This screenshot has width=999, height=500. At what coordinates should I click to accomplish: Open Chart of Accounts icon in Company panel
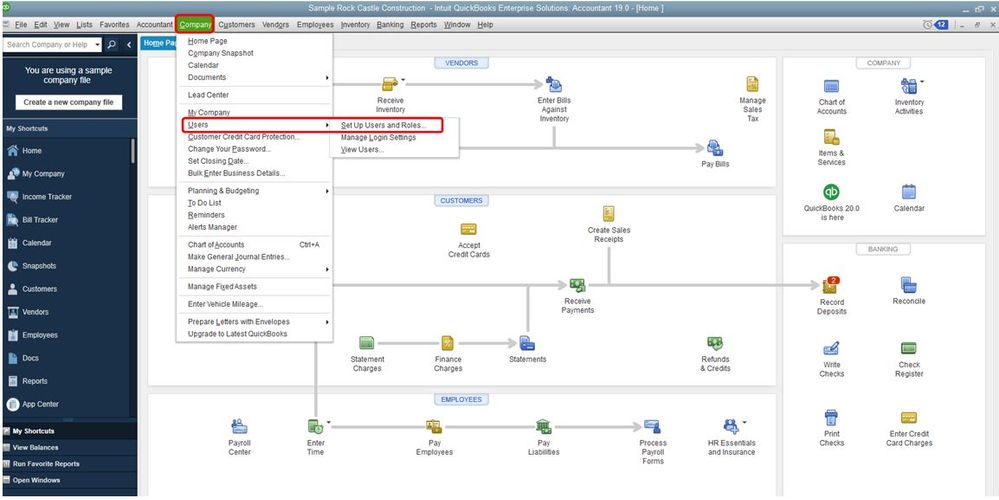(831, 86)
